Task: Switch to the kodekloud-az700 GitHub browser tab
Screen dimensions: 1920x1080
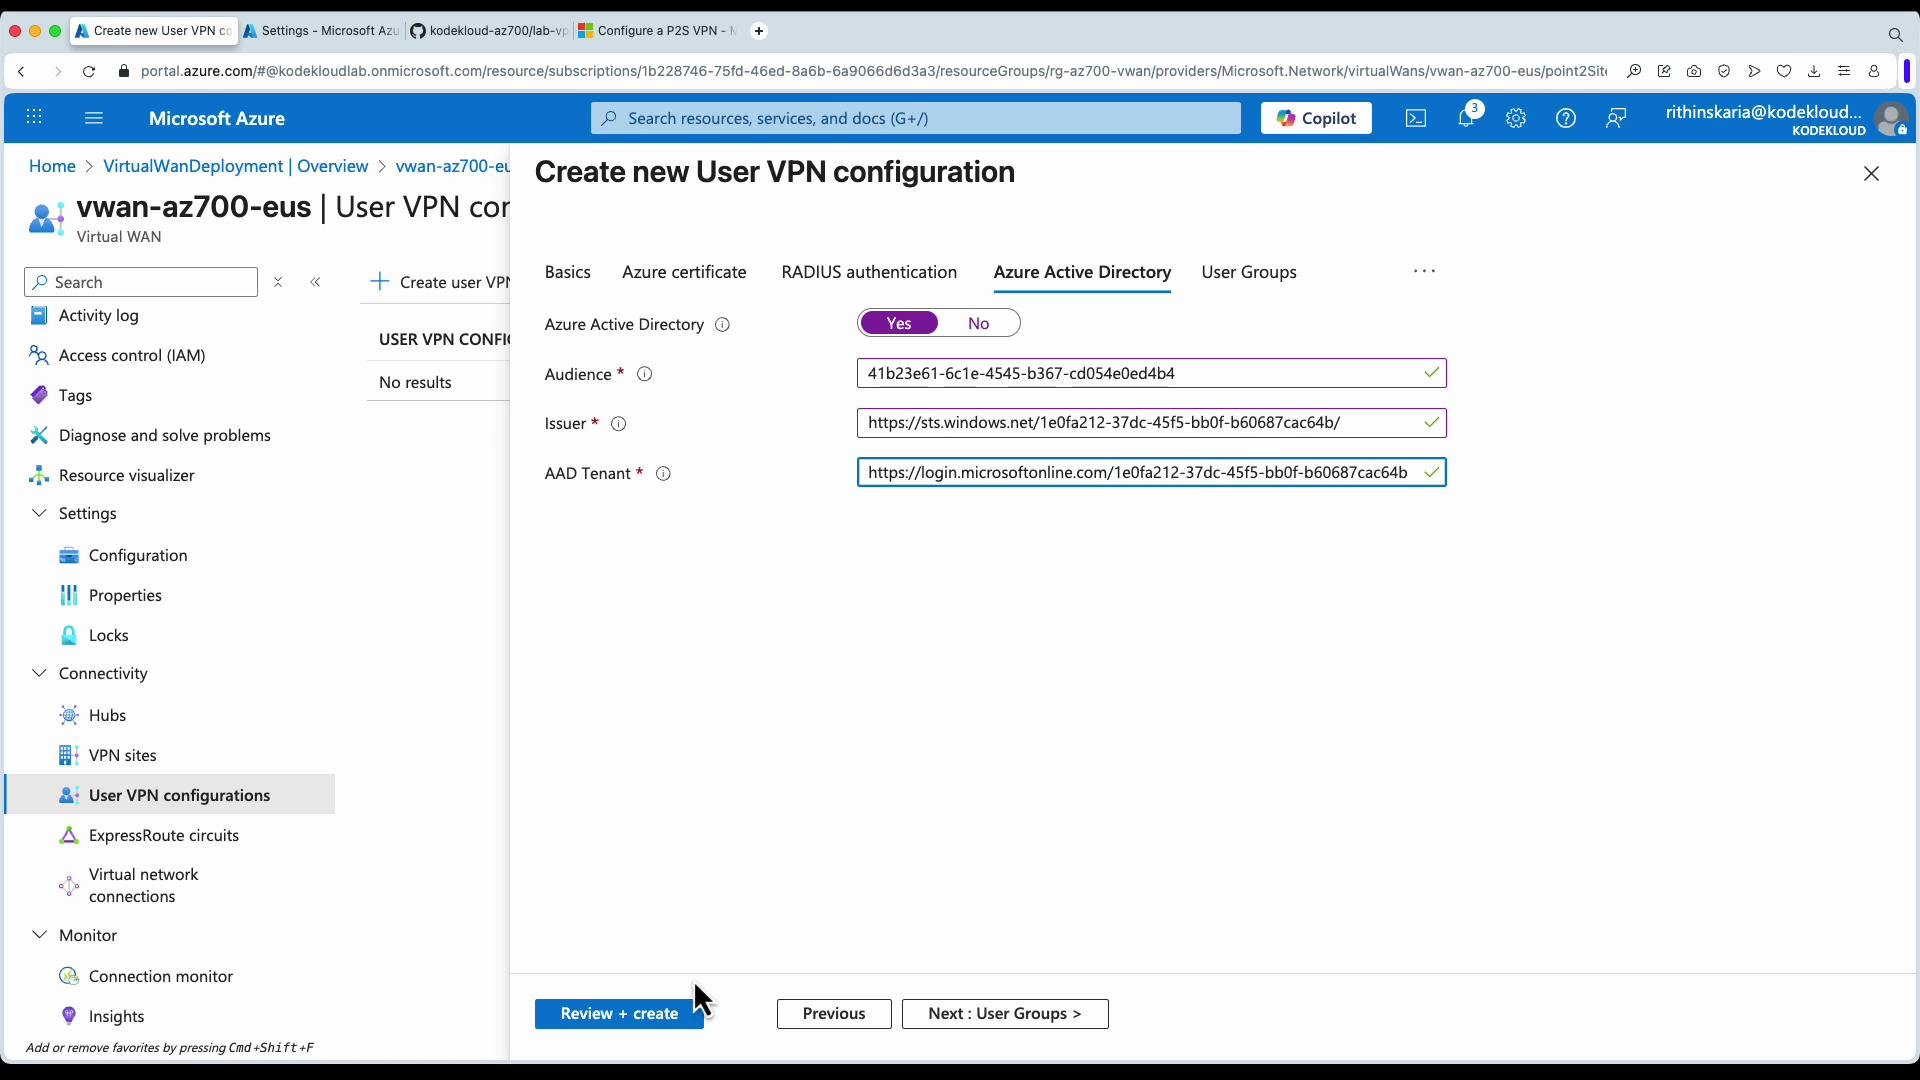Action: (x=489, y=31)
